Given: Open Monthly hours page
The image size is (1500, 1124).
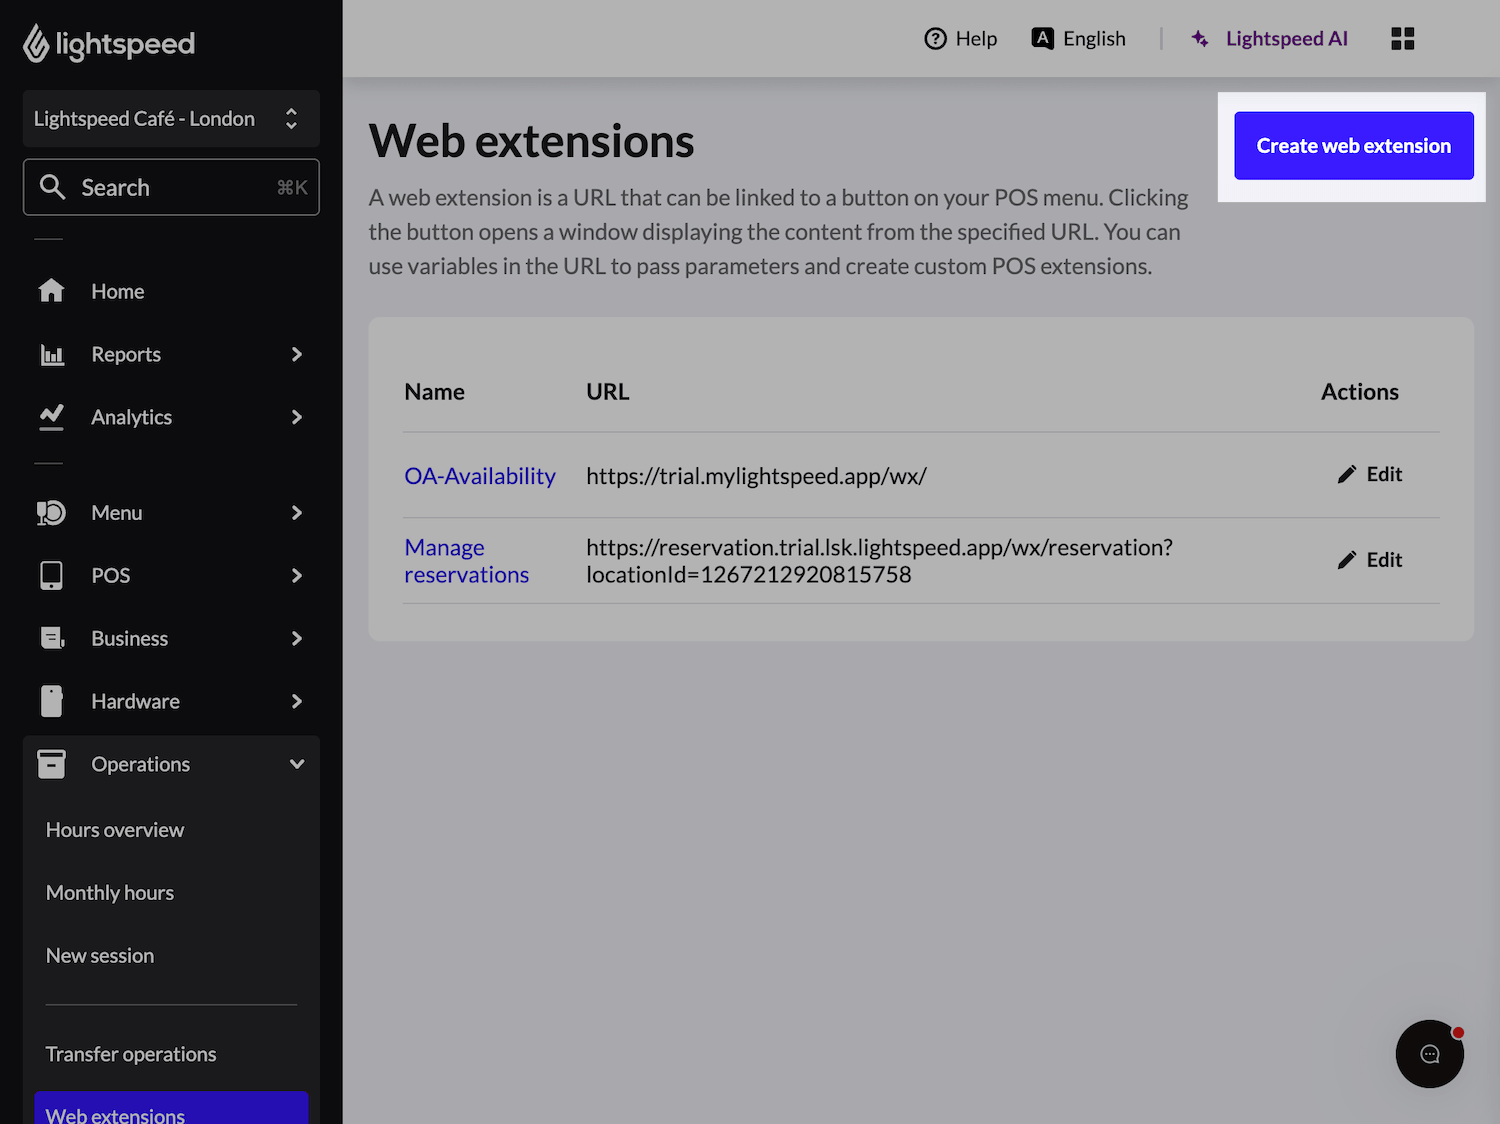Looking at the screenshot, I should 110,893.
